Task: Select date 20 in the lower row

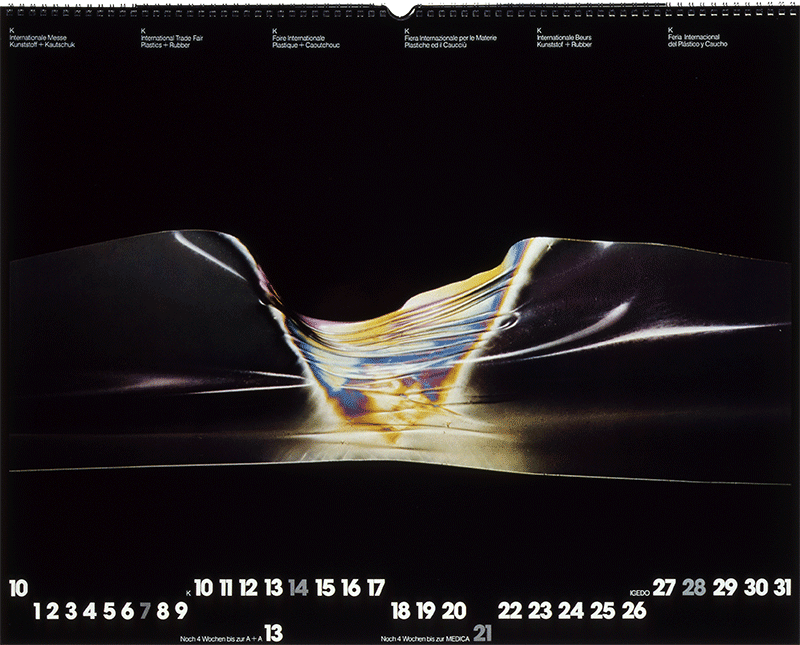Action: [x=454, y=611]
